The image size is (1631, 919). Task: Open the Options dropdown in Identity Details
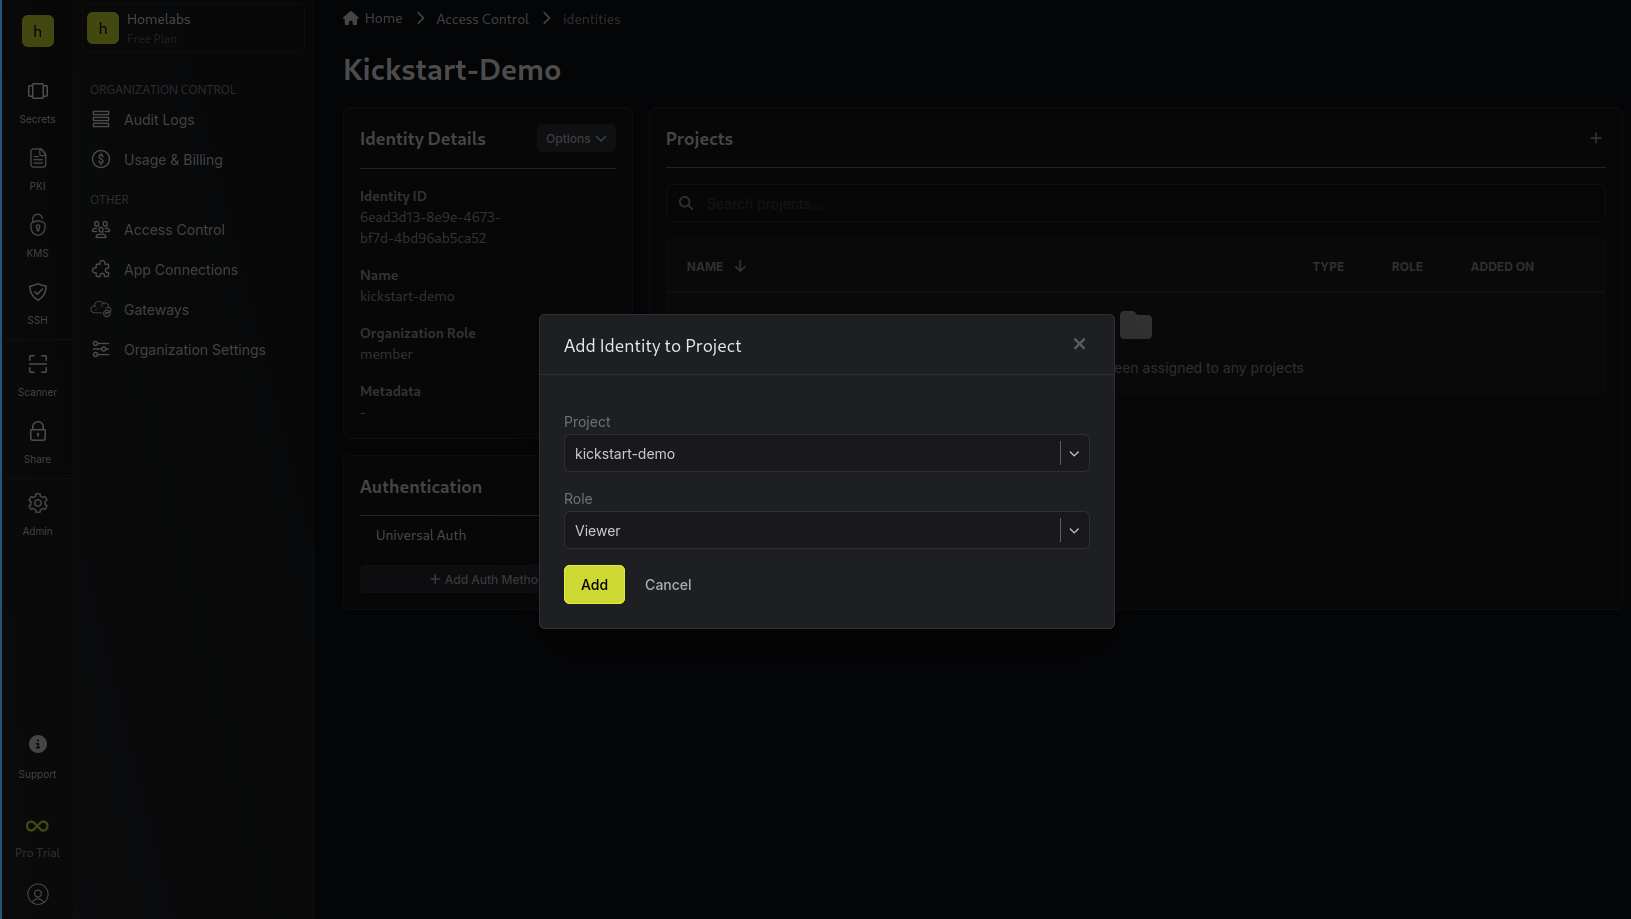pyautogui.click(x=576, y=139)
